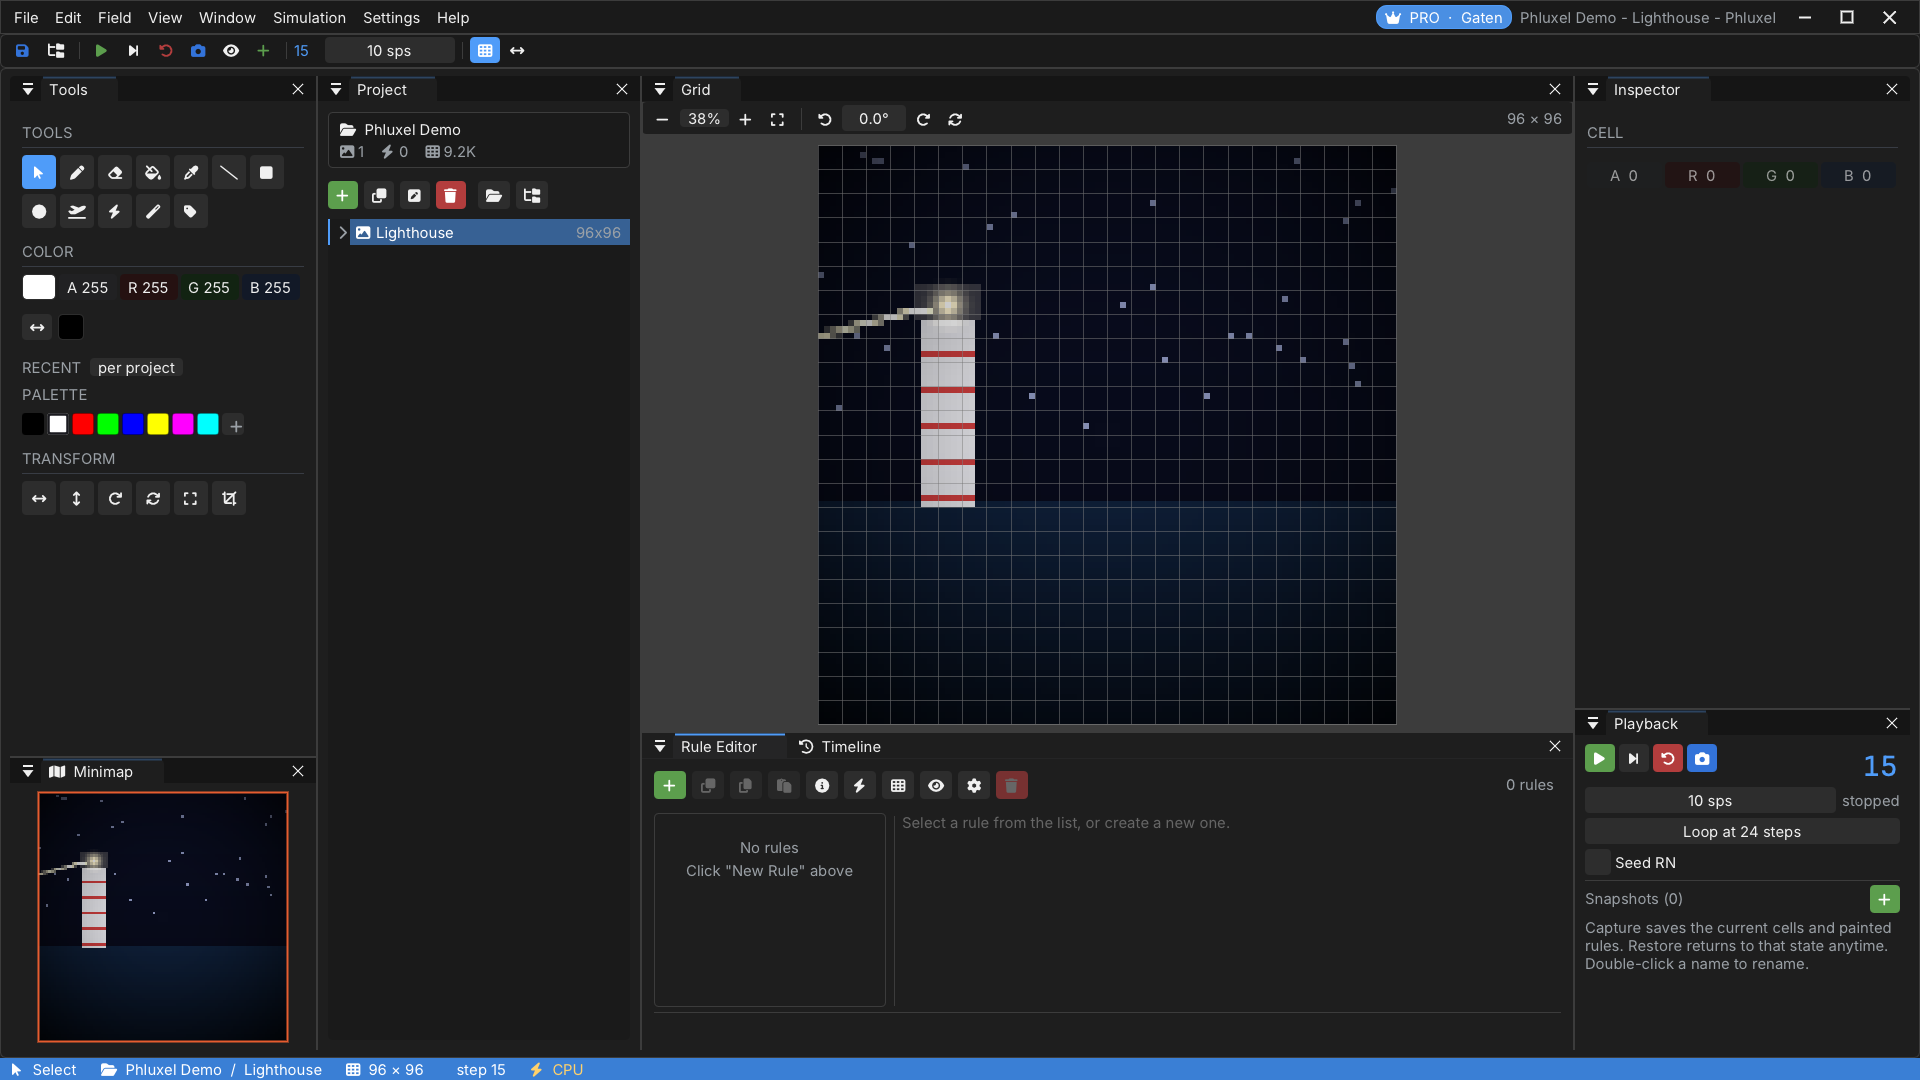
Task: Rotate the grid counterclockwise
Action: 825,120
